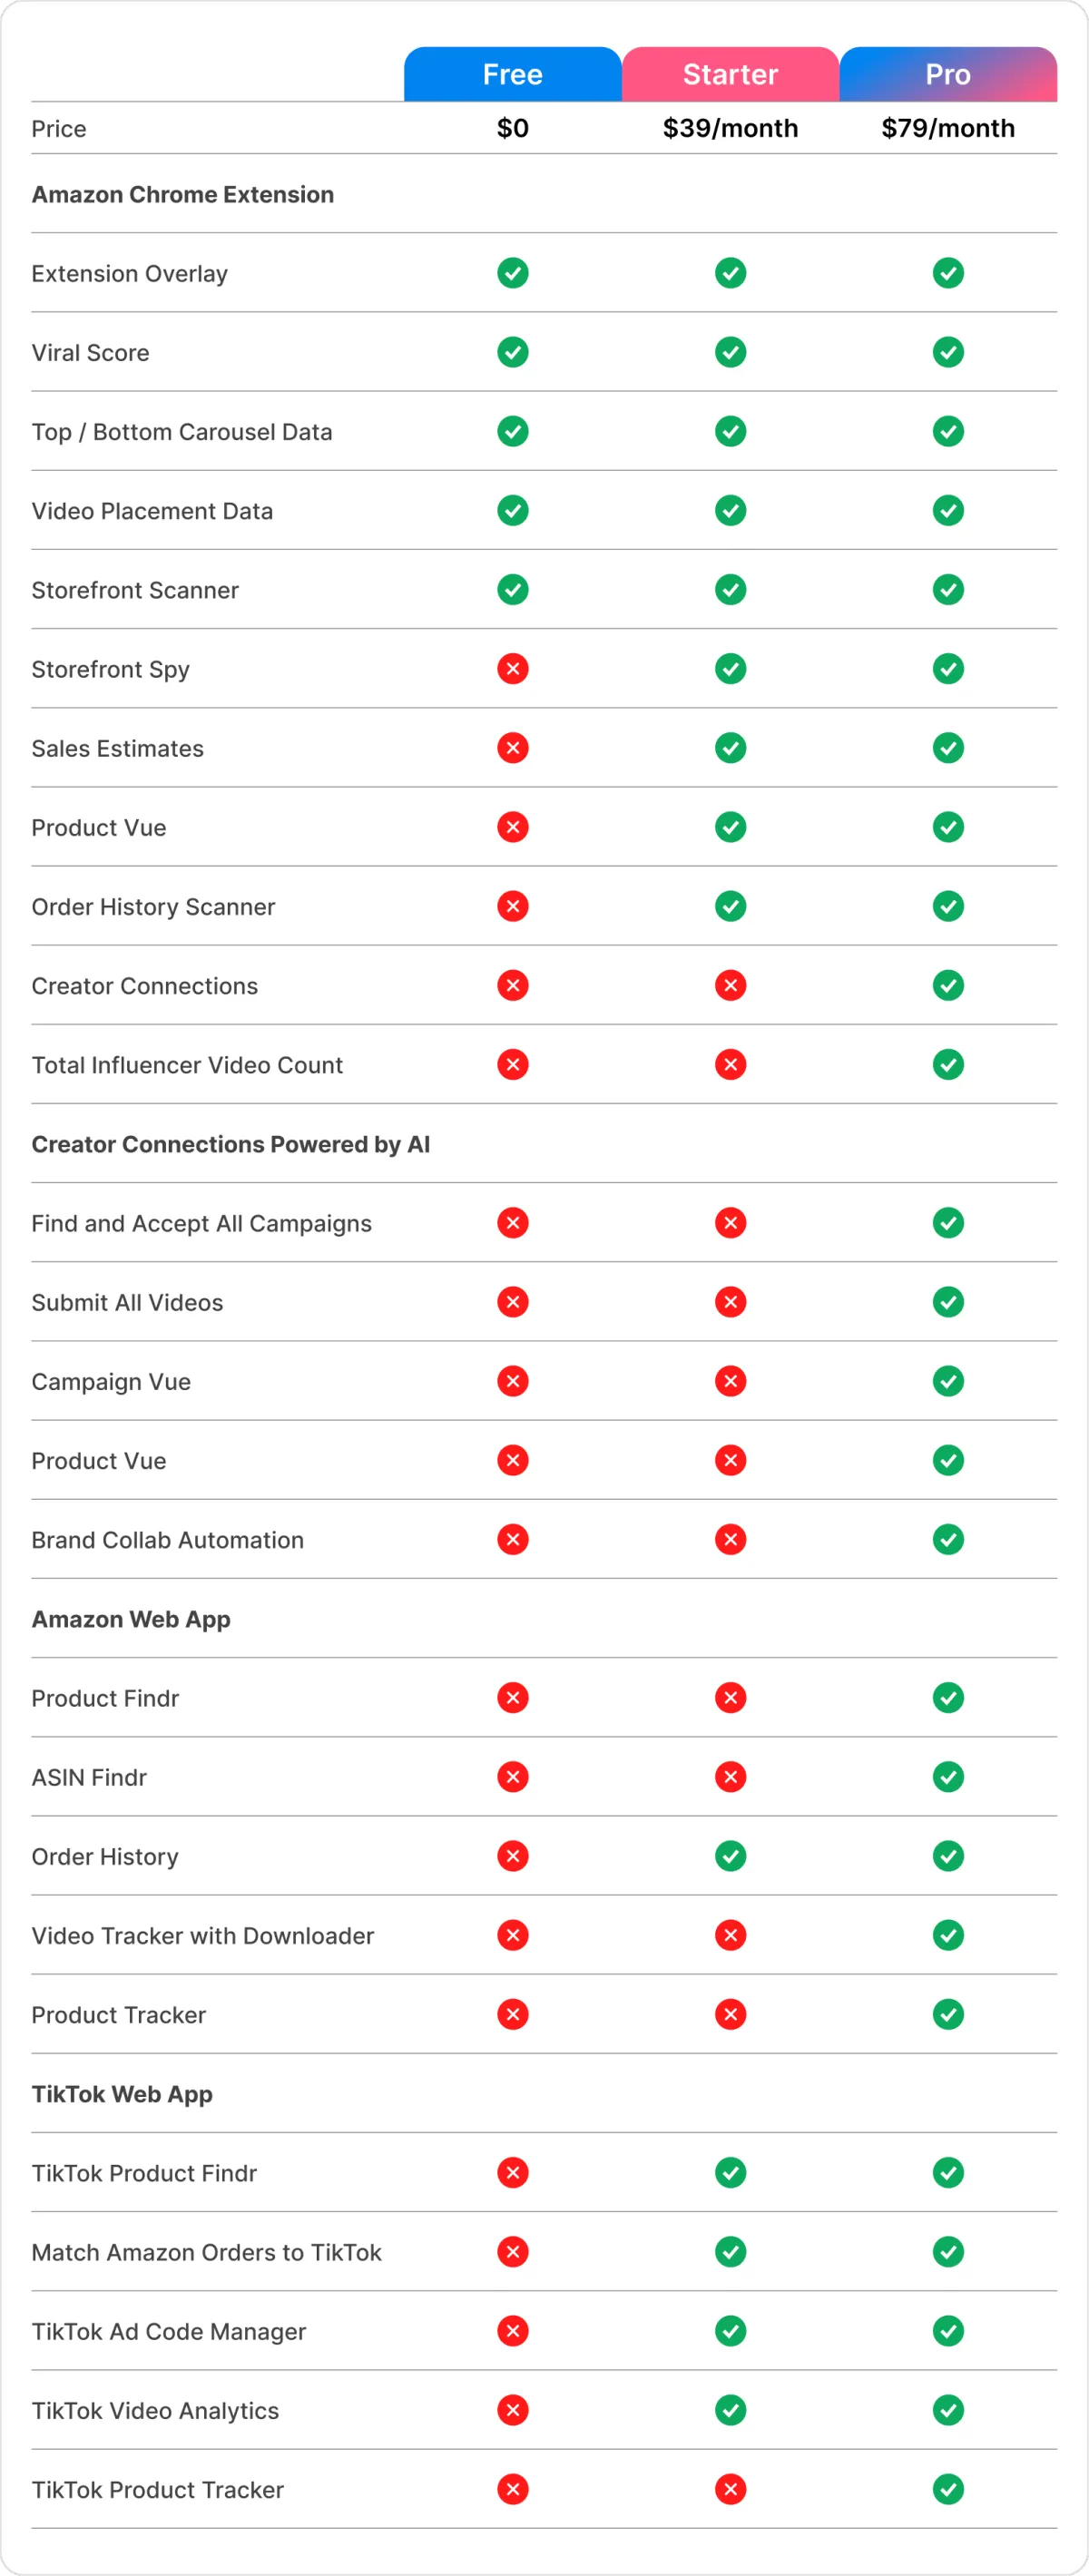Click Starter red cross for TikTok Product Tracker
Image resolution: width=1089 pixels, height=2576 pixels.
click(731, 2490)
